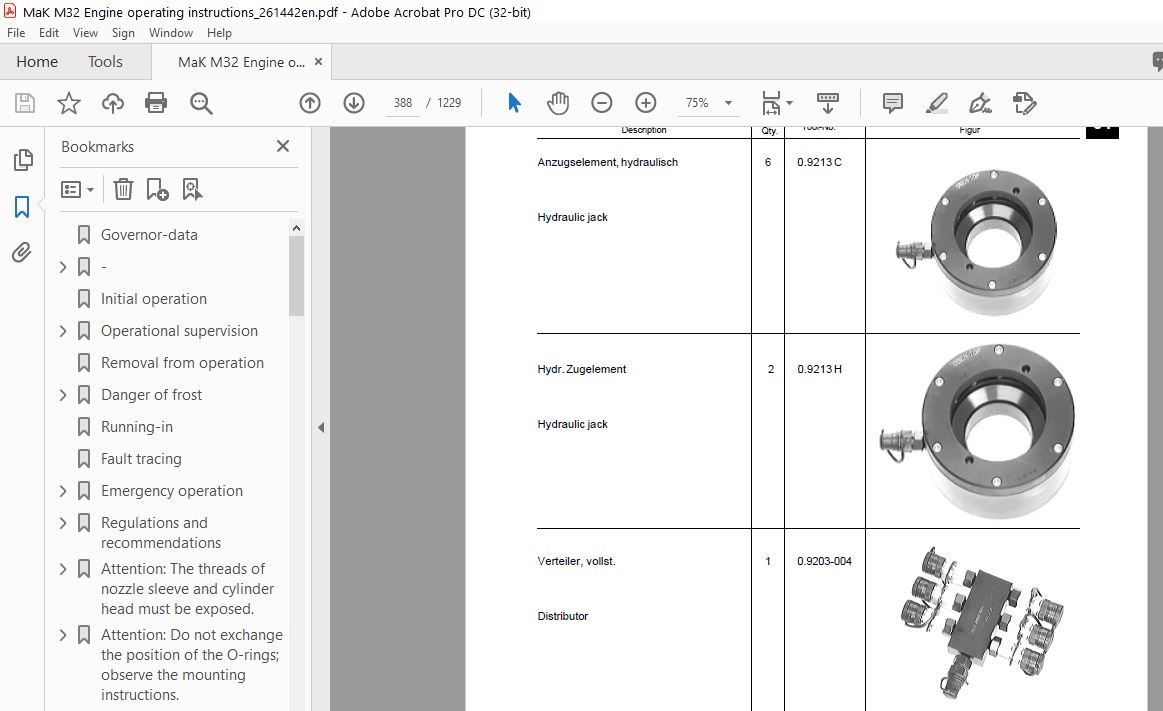The height and width of the screenshot is (711, 1163).
Task: Zoom in with plus button
Action: click(x=646, y=103)
